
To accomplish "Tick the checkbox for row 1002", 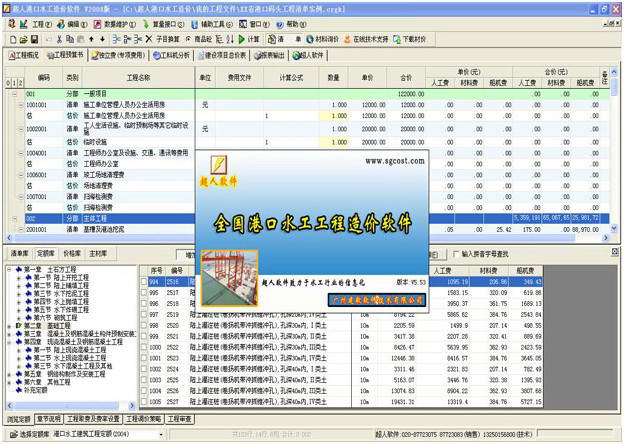I will coord(144,369).
